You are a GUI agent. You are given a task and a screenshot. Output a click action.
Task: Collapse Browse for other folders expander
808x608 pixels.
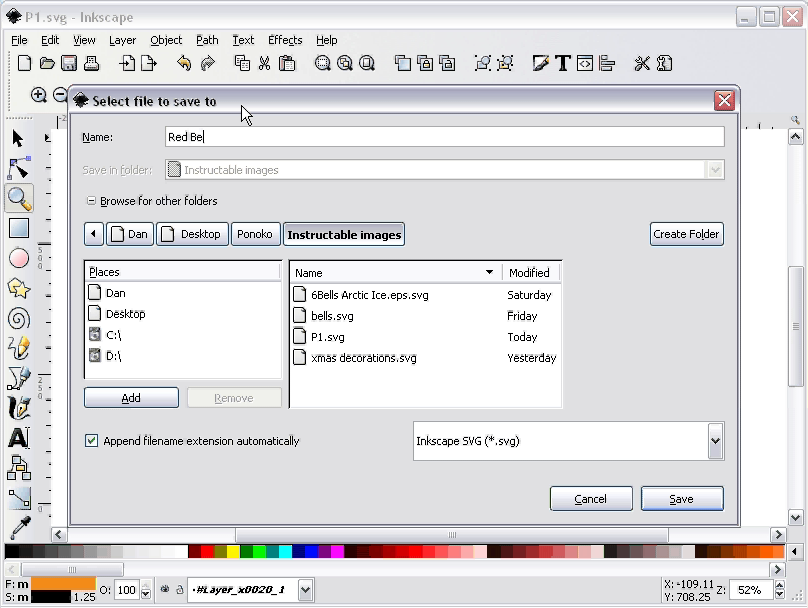[x=91, y=201]
